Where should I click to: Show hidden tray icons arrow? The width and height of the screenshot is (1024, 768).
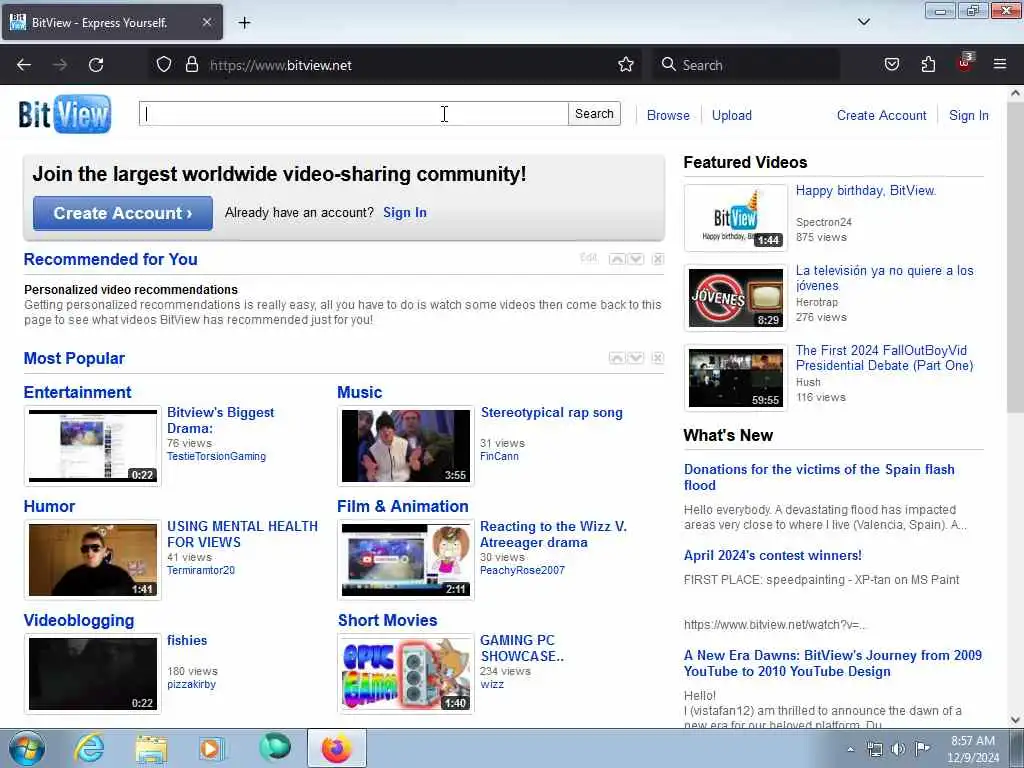(x=850, y=749)
